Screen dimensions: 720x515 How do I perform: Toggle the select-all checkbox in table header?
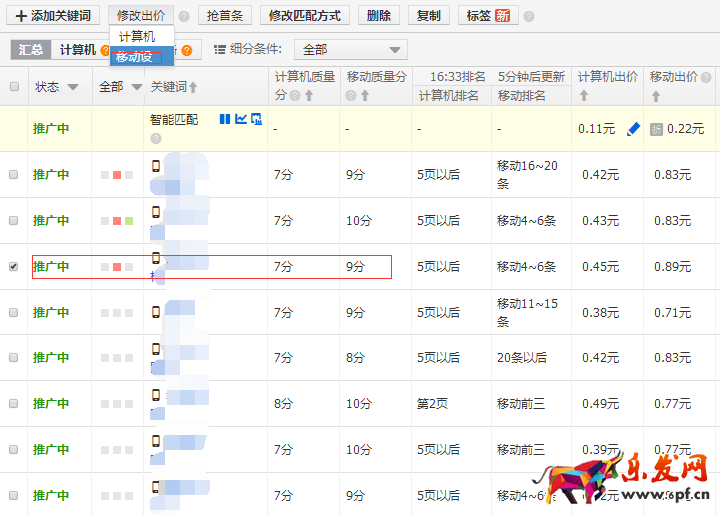click(14, 87)
